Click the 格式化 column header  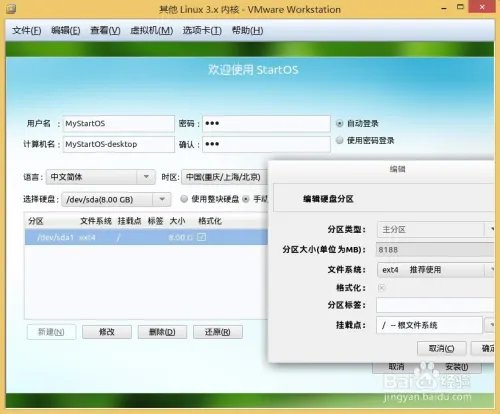[210, 221]
